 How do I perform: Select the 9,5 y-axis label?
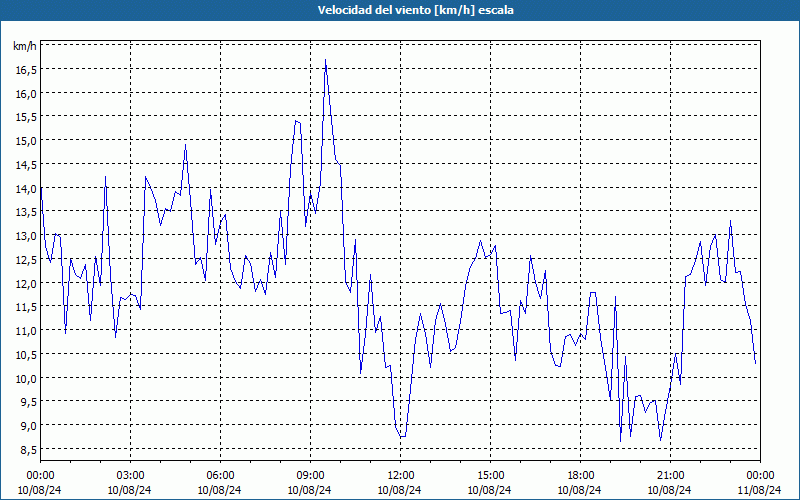coord(28,402)
